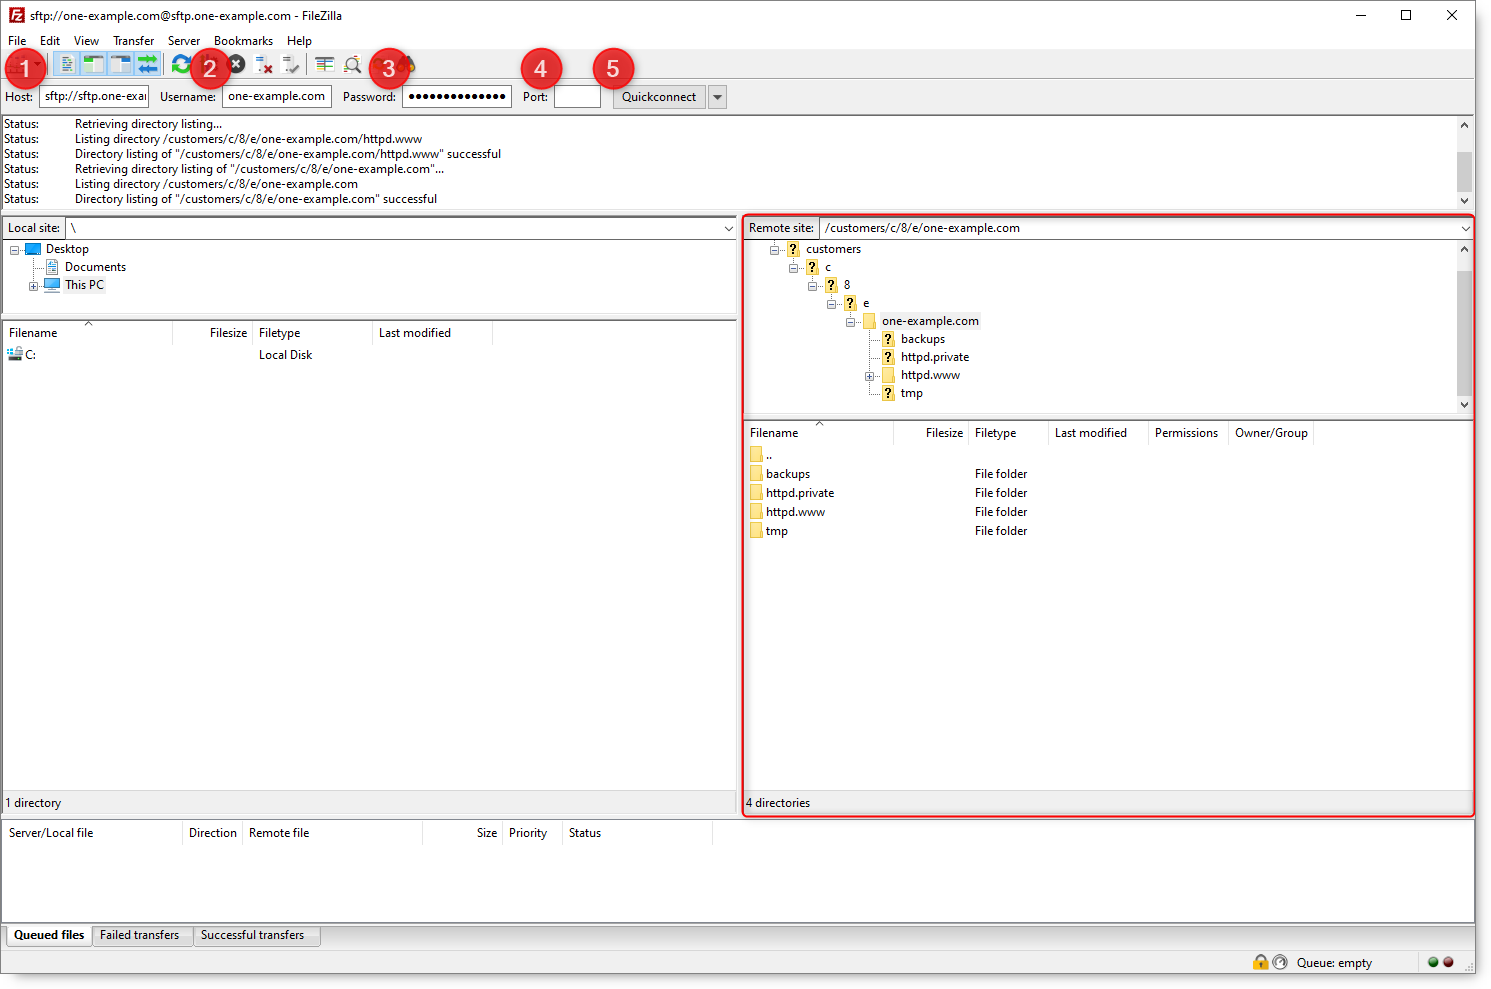The width and height of the screenshot is (1491, 989).
Task: Toggle the transfer queue display
Action: click(148, 64)
